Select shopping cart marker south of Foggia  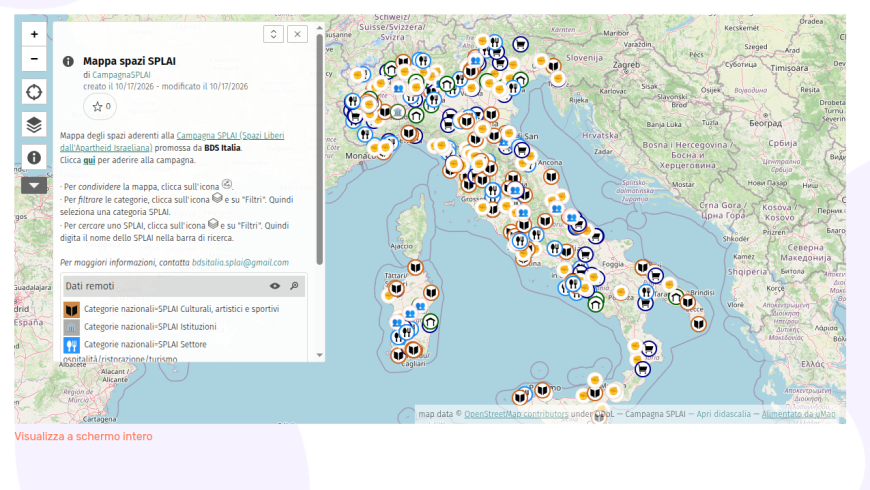click(585, 255)
